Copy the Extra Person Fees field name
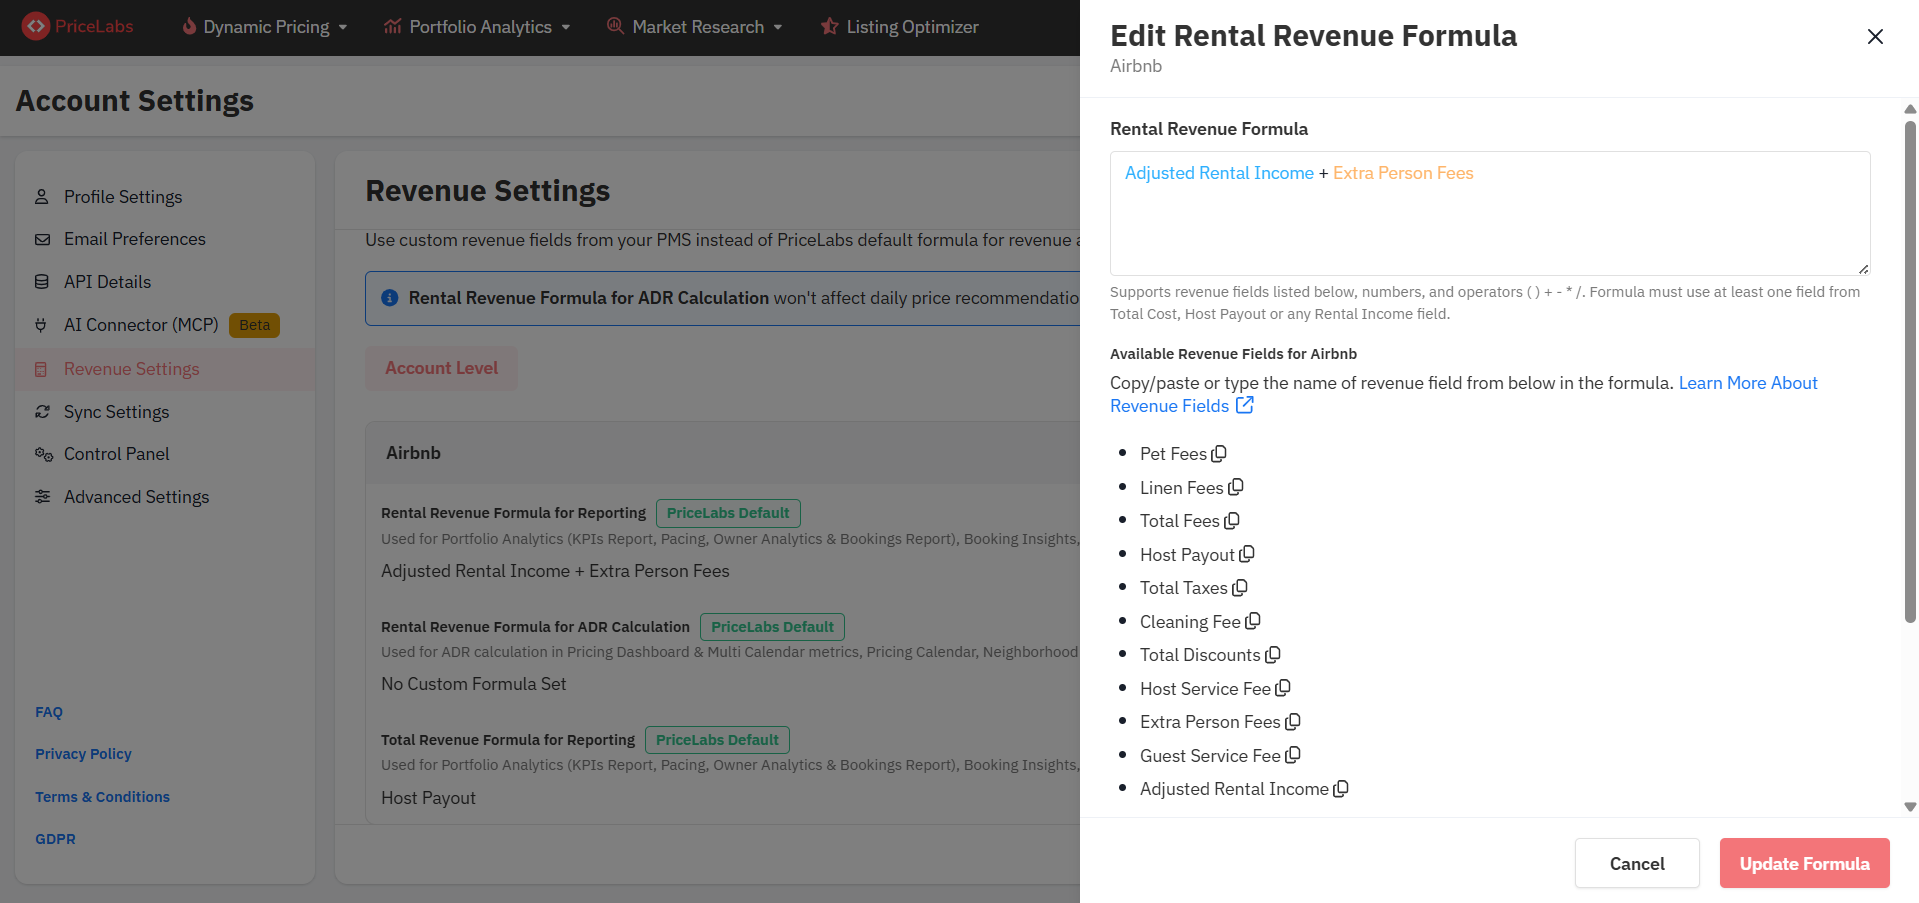1919x903 pixels. point(1293,722)
